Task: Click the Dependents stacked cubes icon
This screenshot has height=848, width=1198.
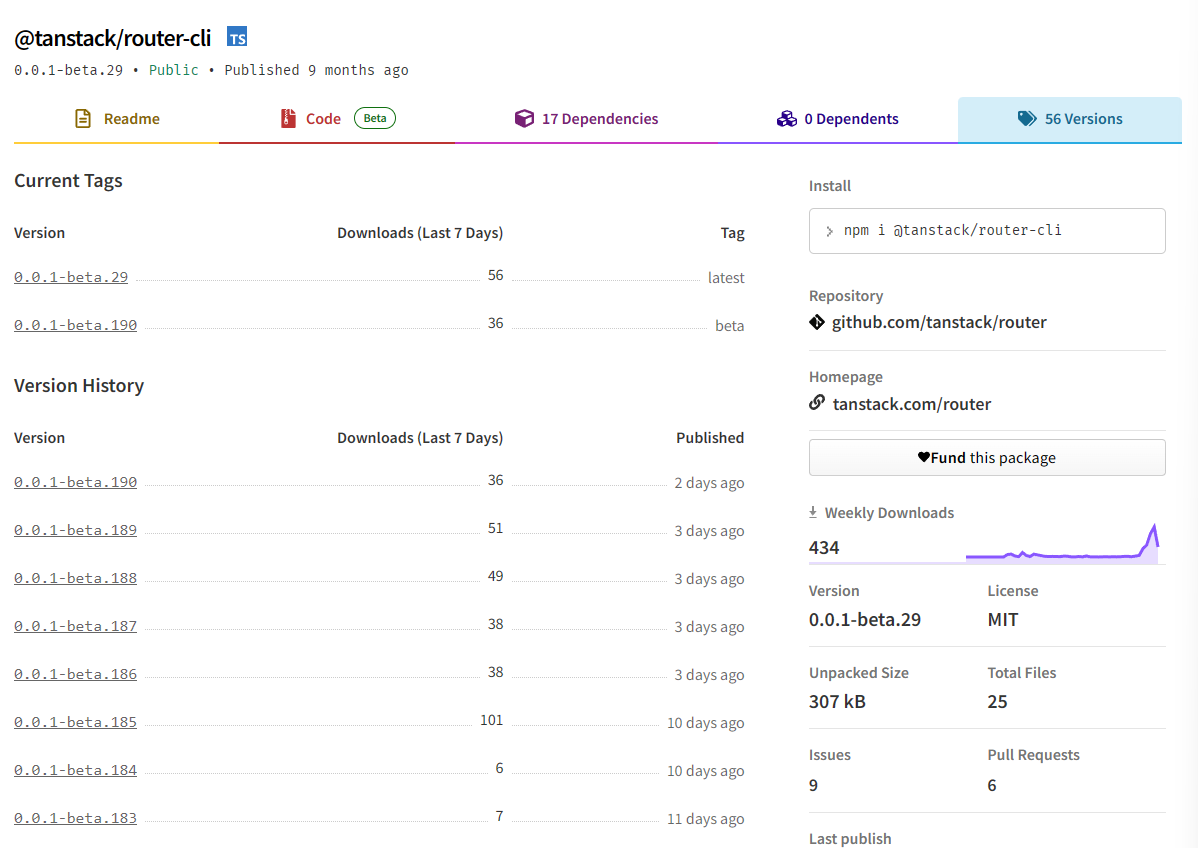Action: (x=786, y=119)
